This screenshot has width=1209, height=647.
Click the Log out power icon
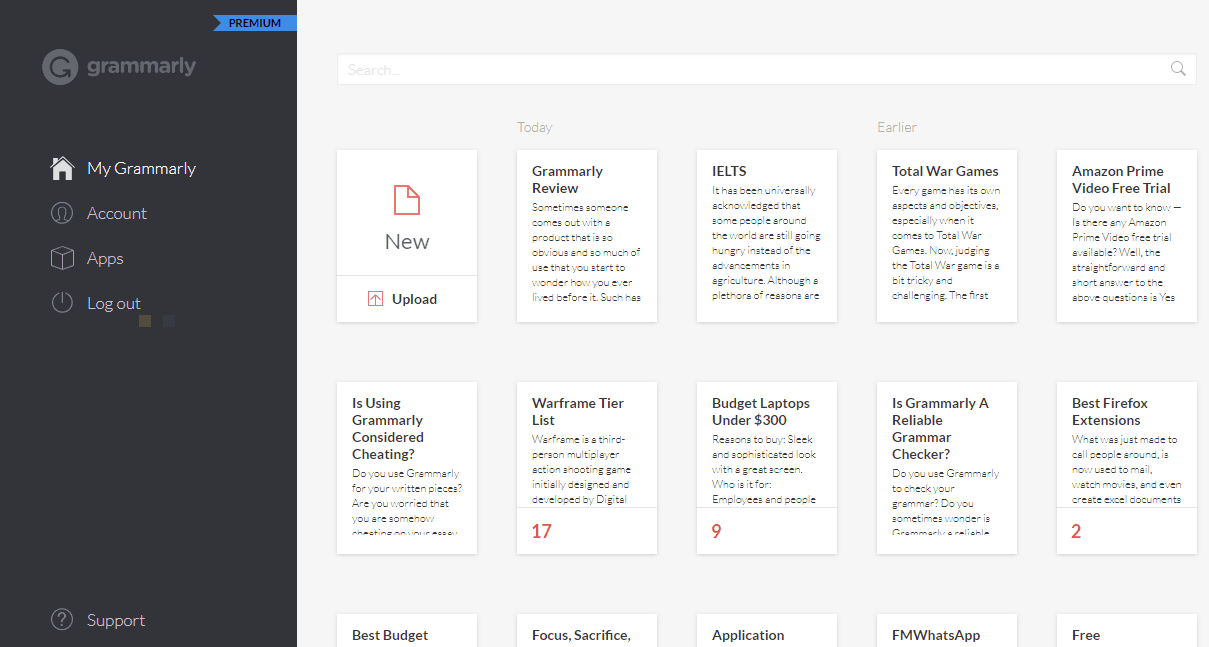[62, 303]
